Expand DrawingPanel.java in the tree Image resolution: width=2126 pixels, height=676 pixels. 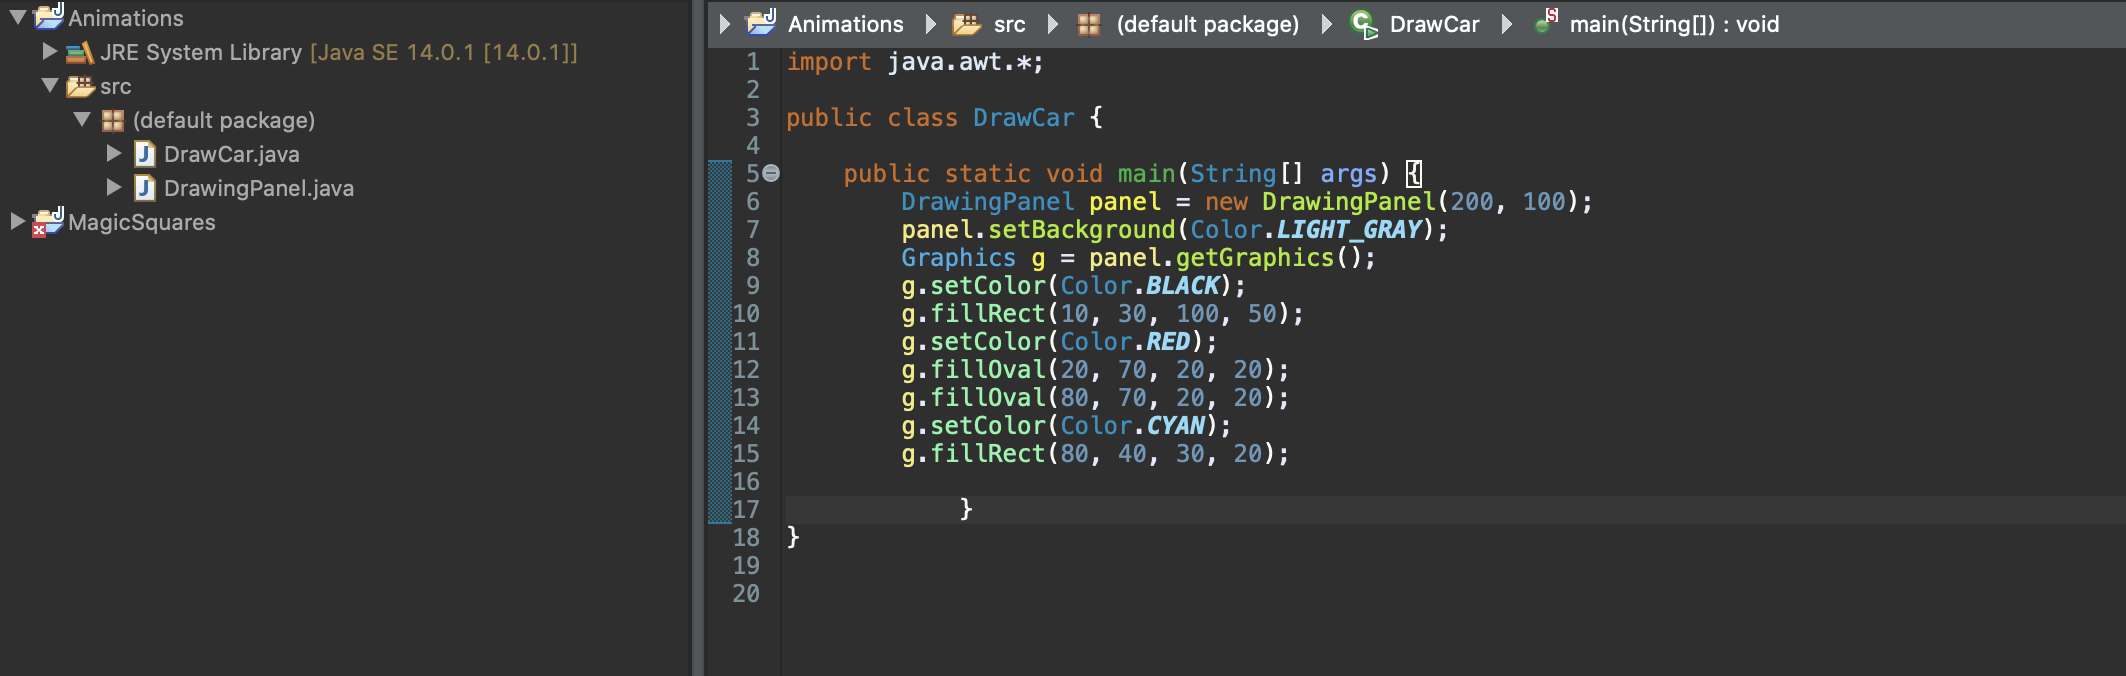(x=114, y=187)
